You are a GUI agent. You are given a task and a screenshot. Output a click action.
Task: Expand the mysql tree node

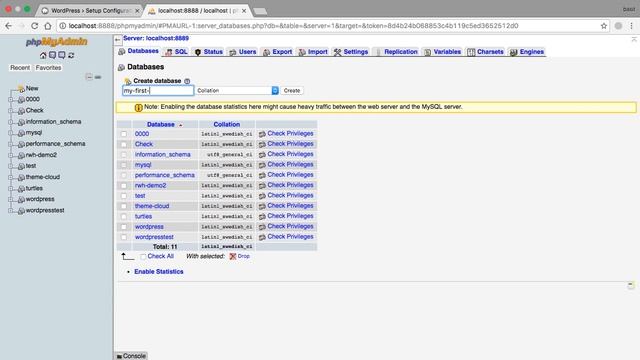pyautogui.click(x=11, y=133)
